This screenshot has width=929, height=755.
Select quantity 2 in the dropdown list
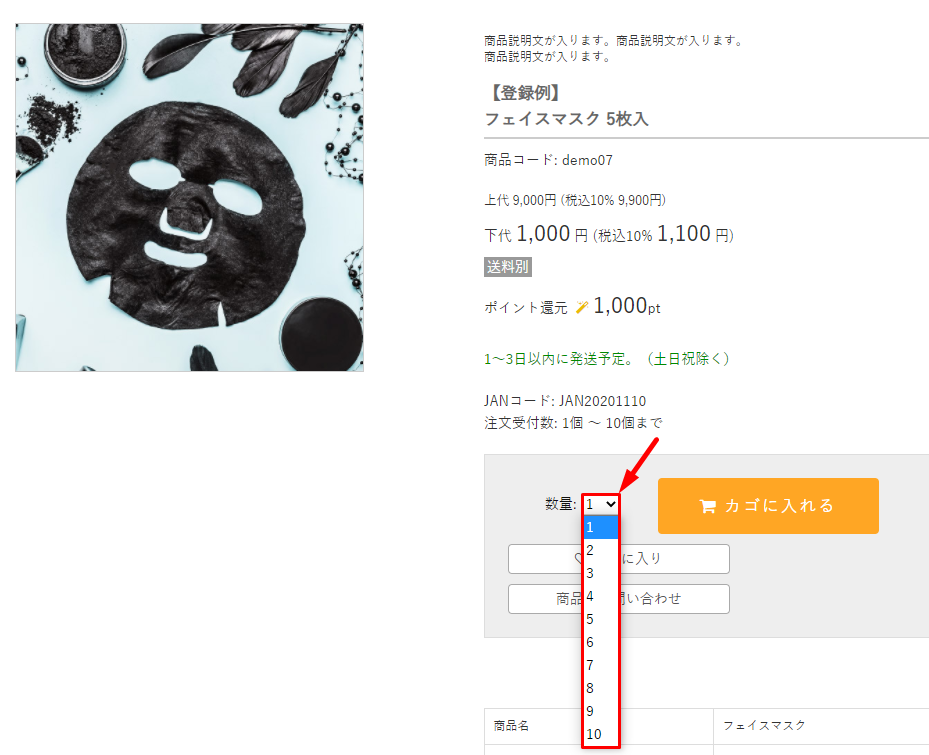click(601, 550)
